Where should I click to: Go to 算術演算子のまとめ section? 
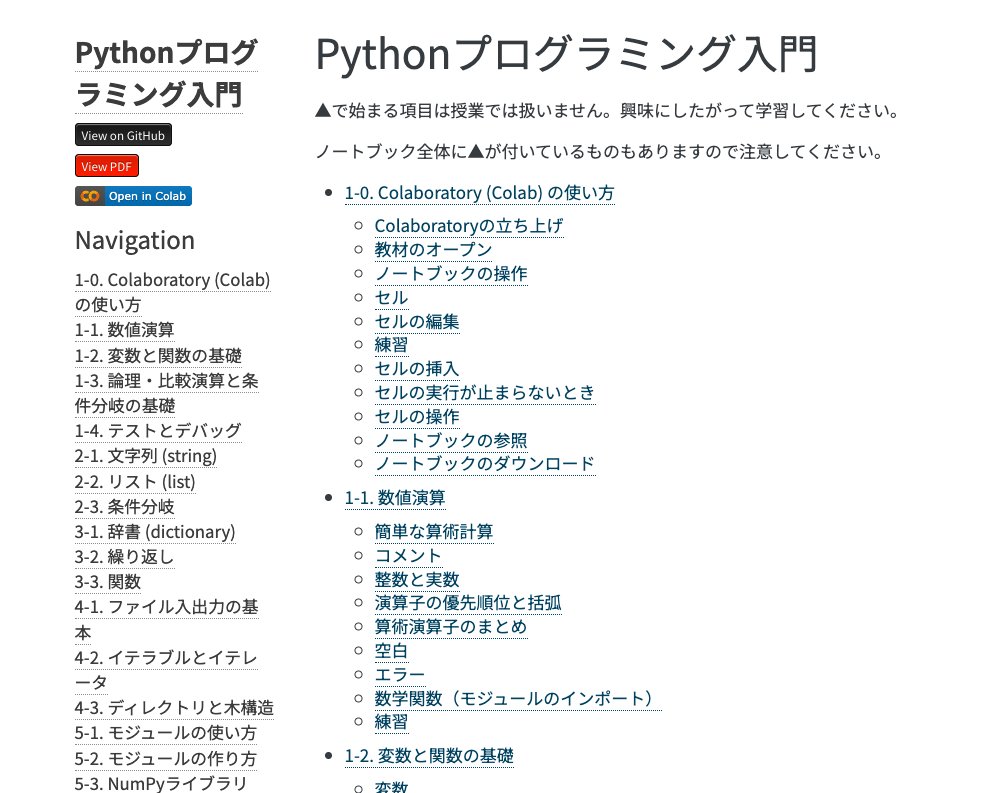(451, 627)
